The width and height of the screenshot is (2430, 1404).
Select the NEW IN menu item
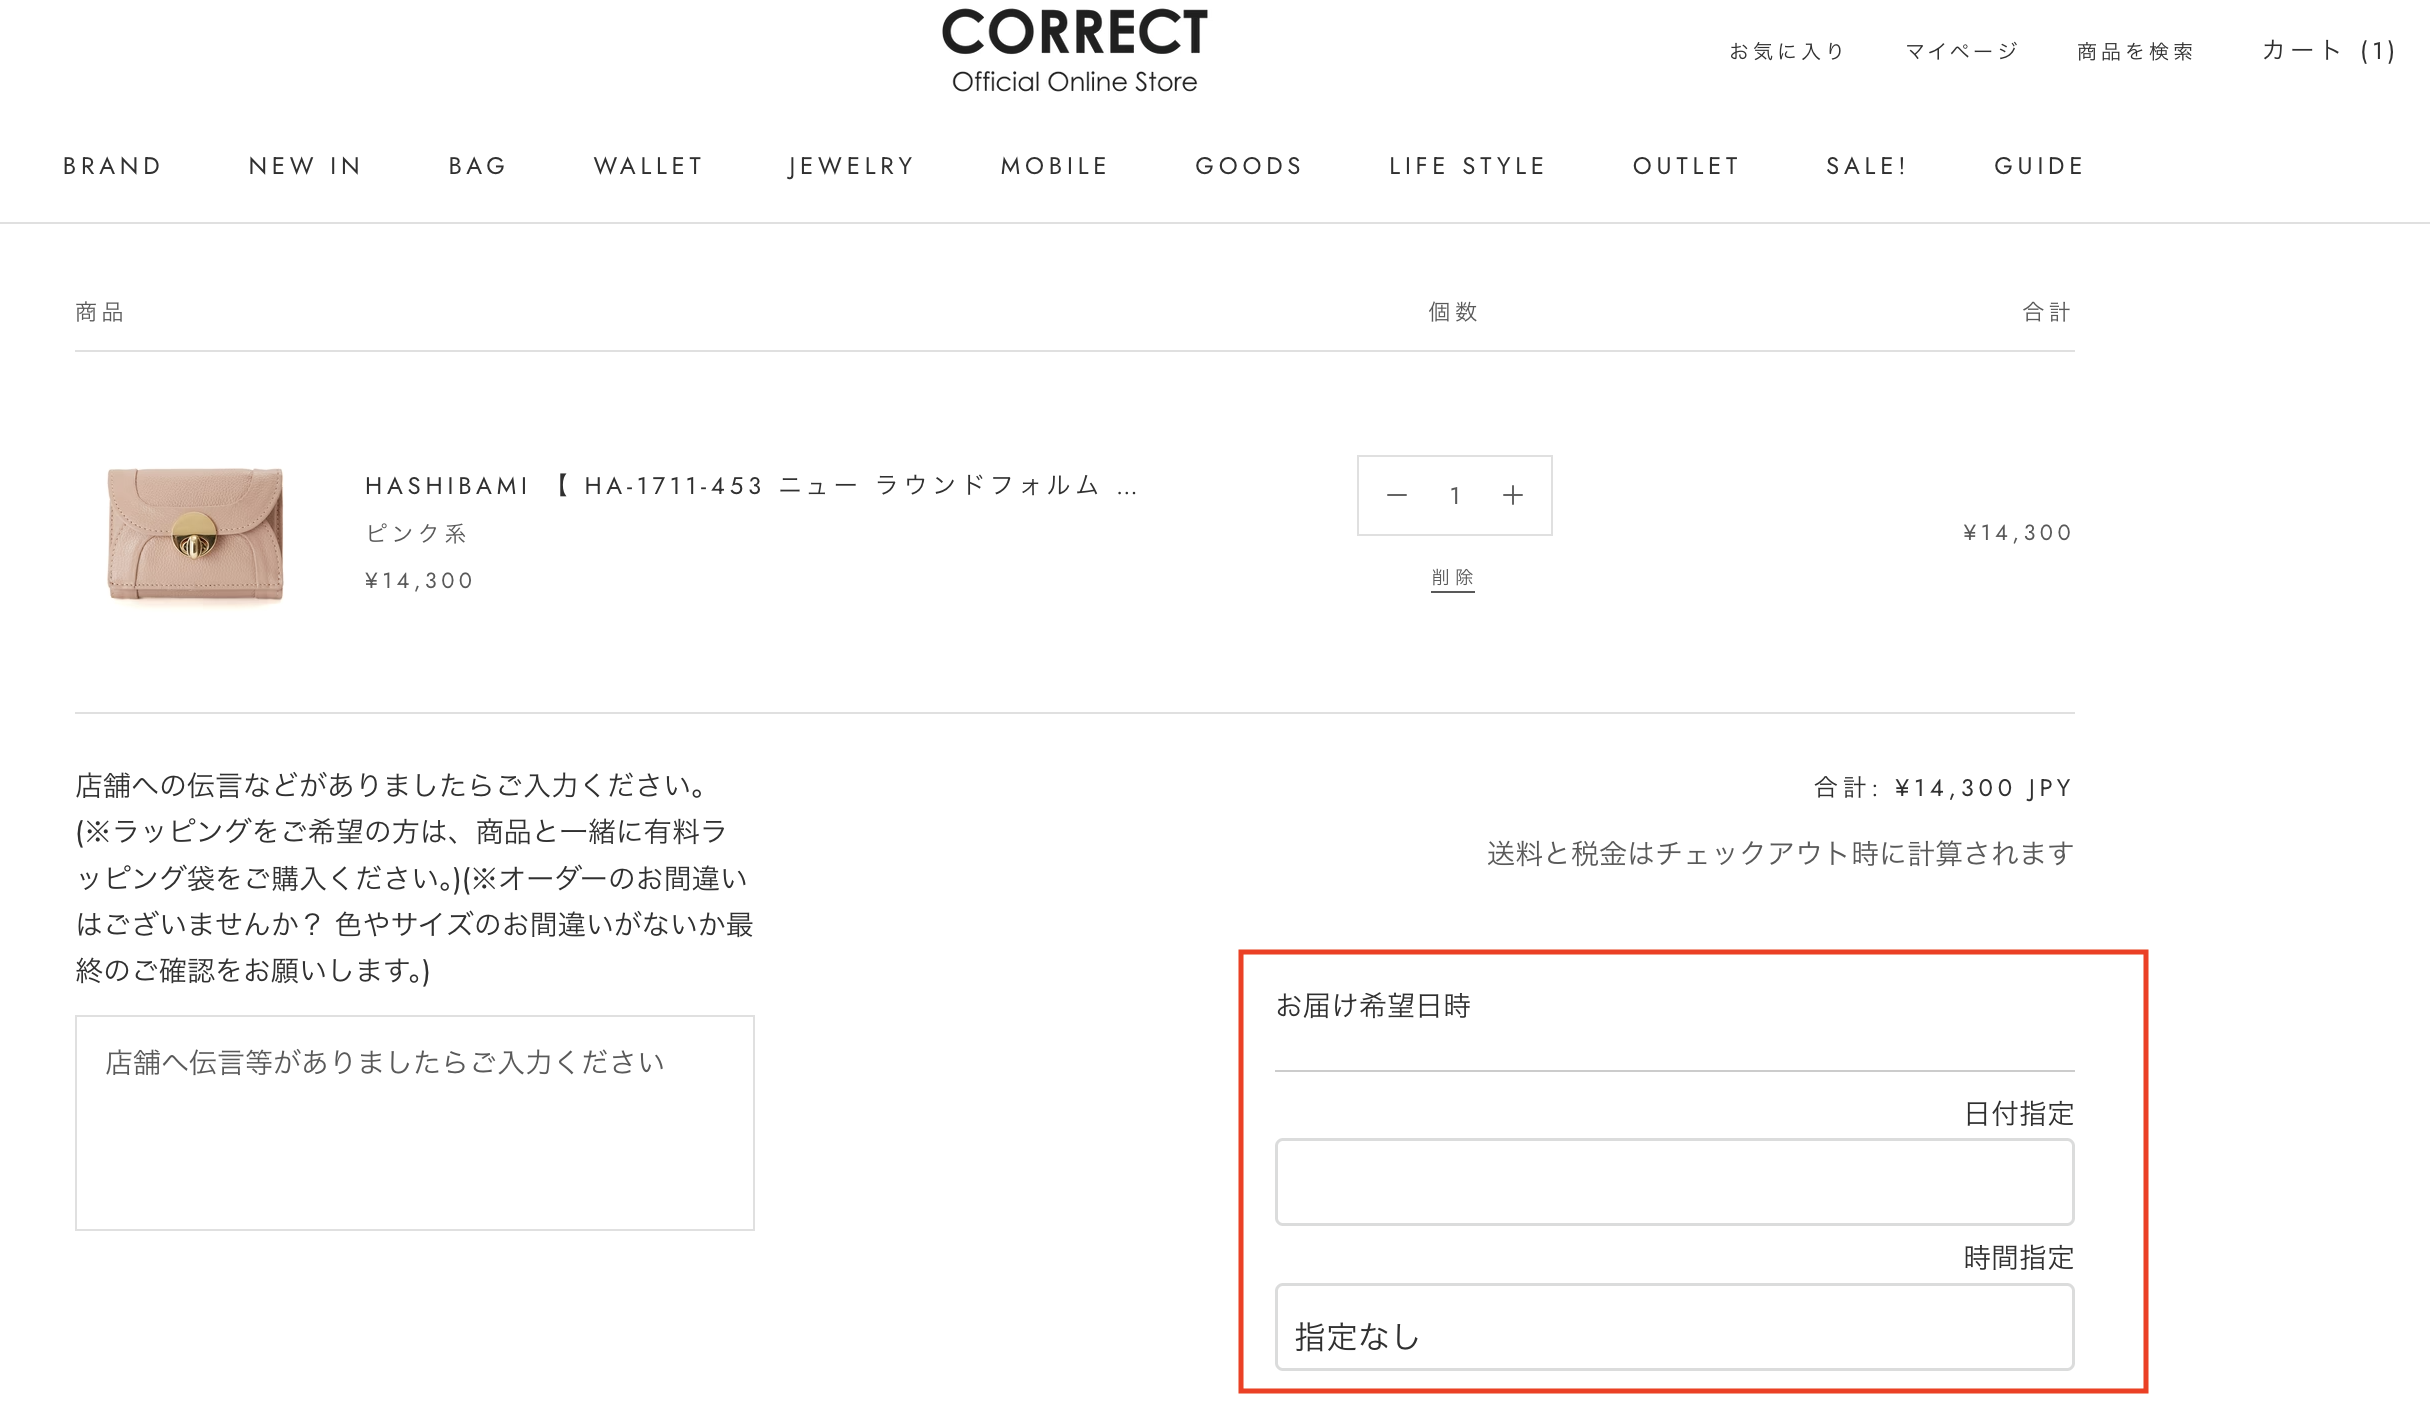[x=305, y=166]
